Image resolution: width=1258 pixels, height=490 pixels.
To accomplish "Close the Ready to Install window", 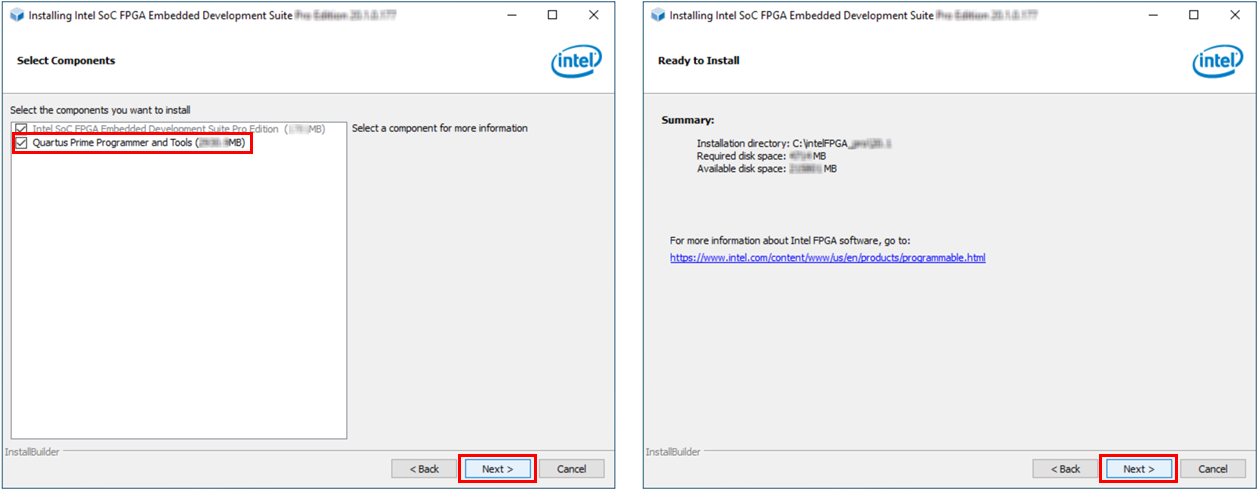I will pyautogui.click(x=1235, y=16).
